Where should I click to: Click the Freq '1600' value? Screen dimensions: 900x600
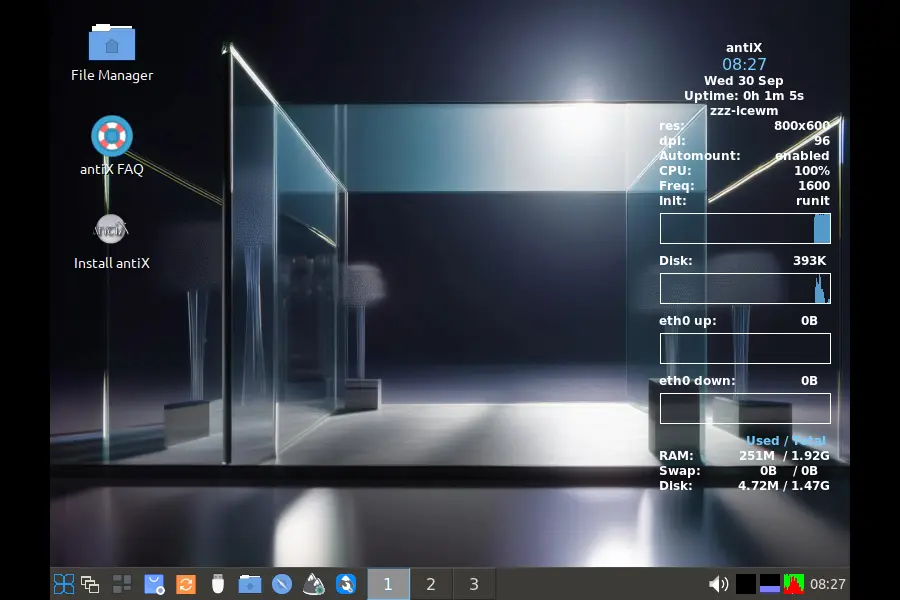coord(814,185)
